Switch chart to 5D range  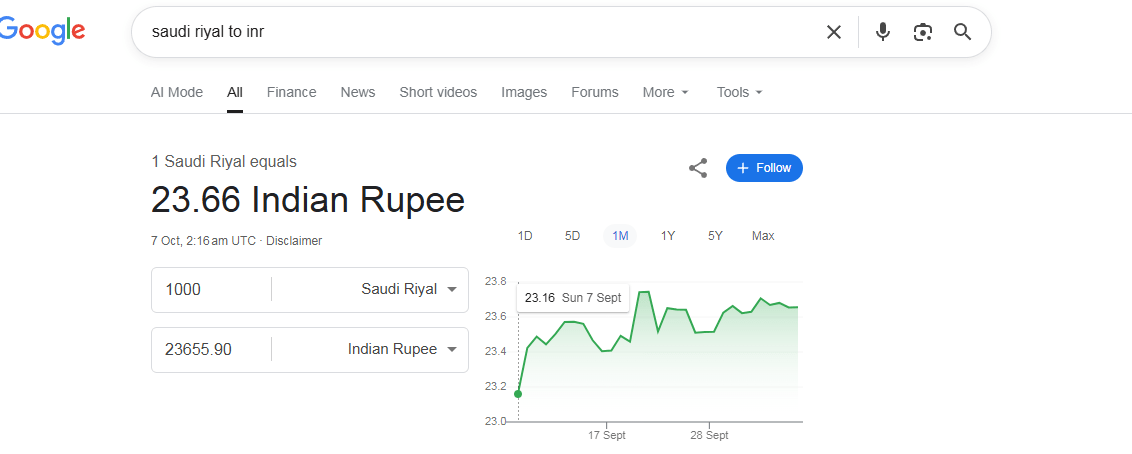tap(572, 236)
